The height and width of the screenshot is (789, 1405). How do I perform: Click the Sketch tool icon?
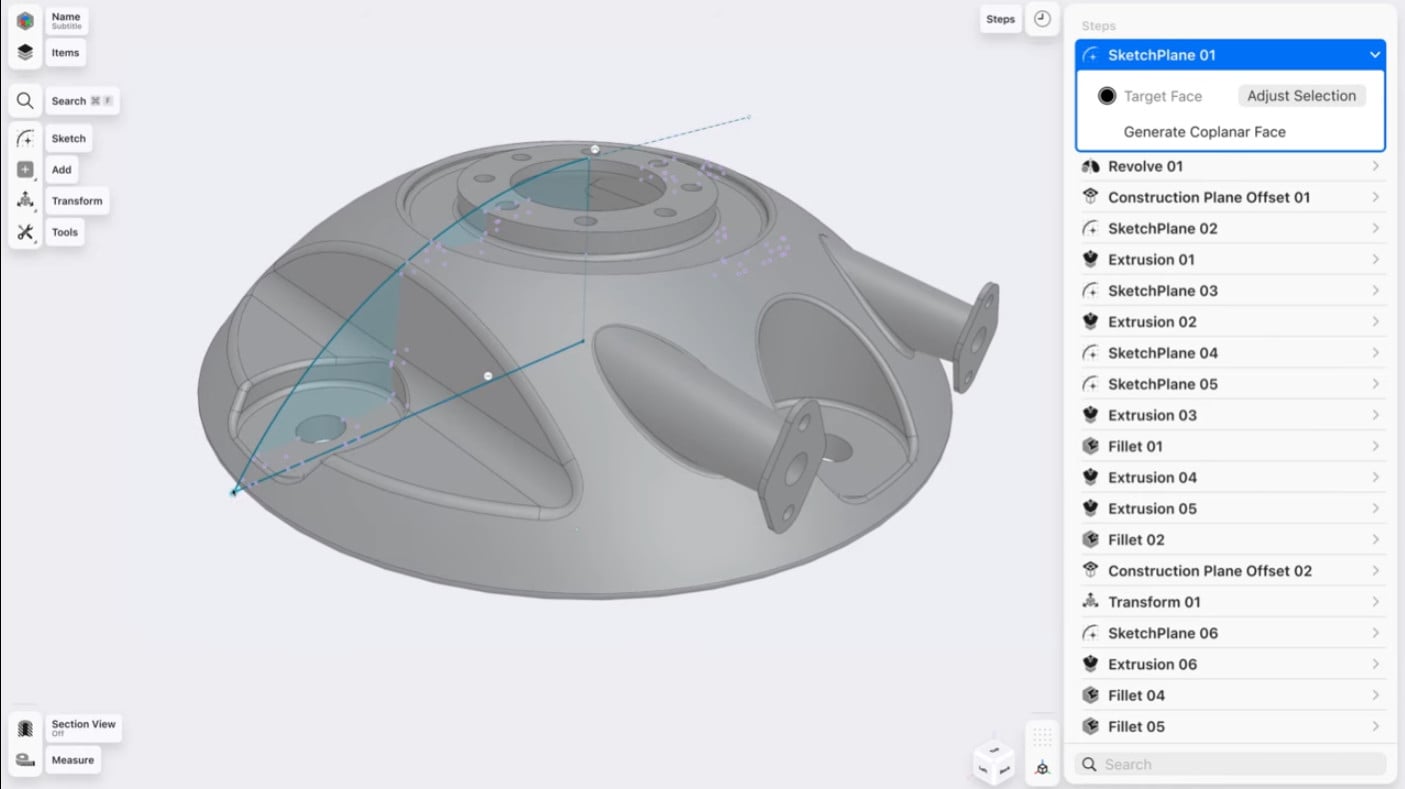[x=25, y=139]
